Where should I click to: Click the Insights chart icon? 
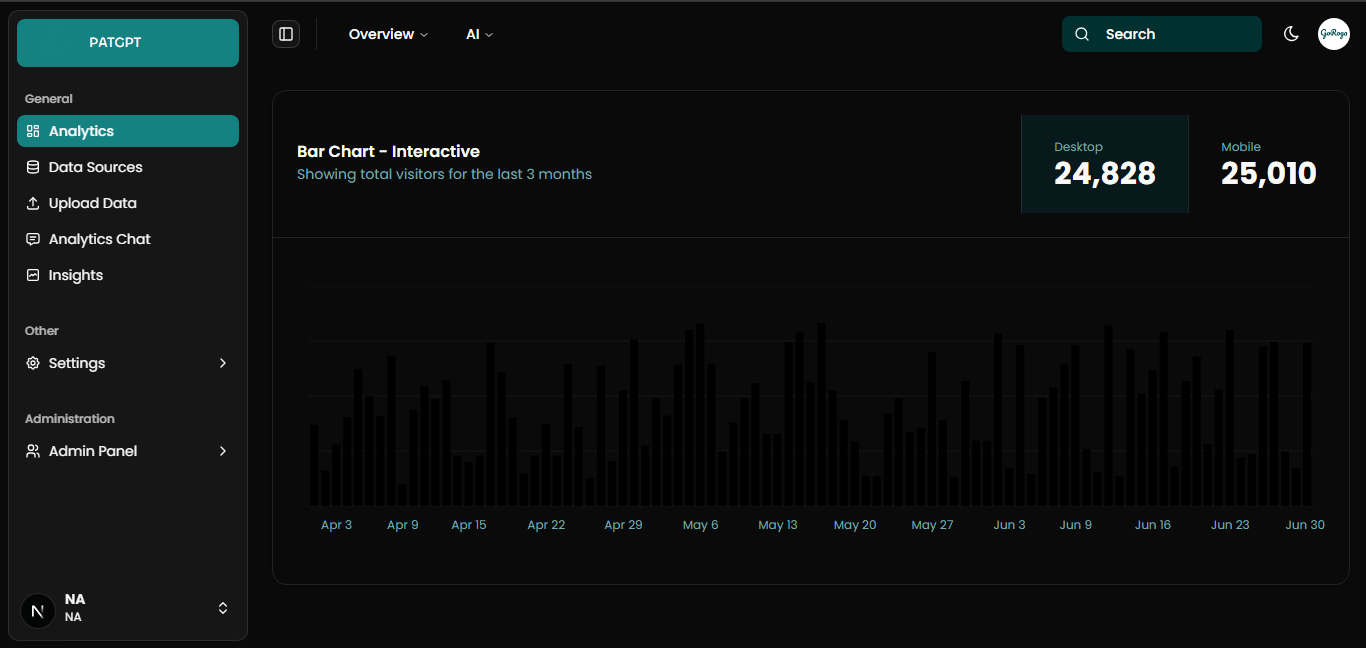click(33, 275)
